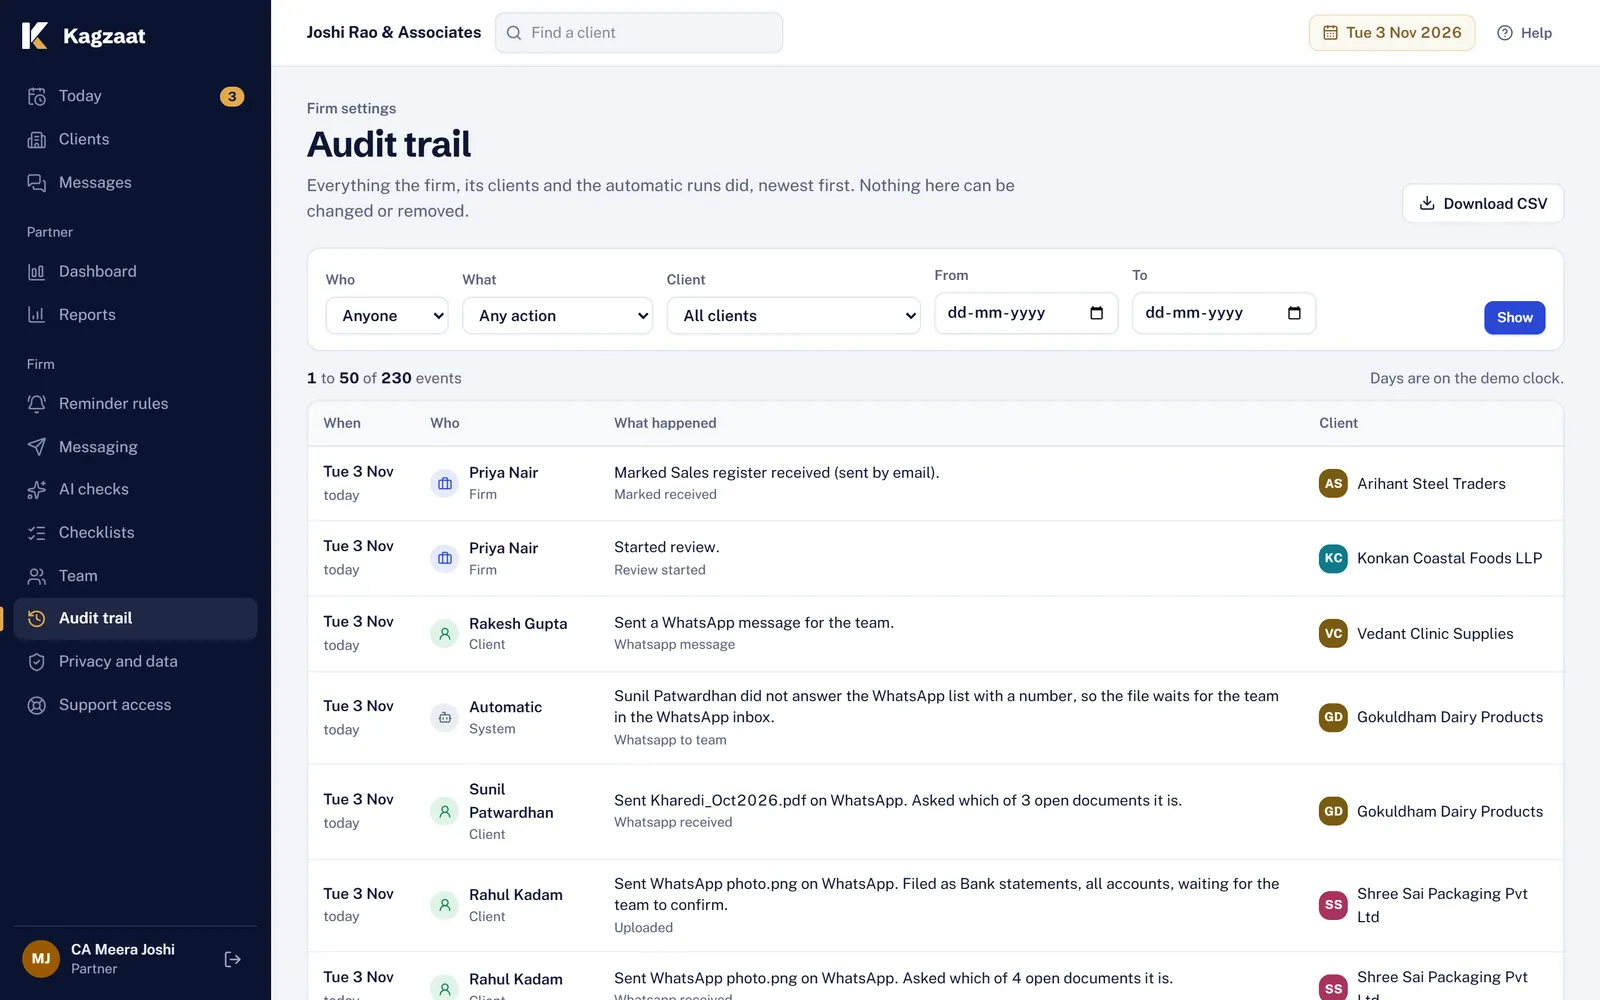Open Reminder rules settings

(x=135, y=403)
